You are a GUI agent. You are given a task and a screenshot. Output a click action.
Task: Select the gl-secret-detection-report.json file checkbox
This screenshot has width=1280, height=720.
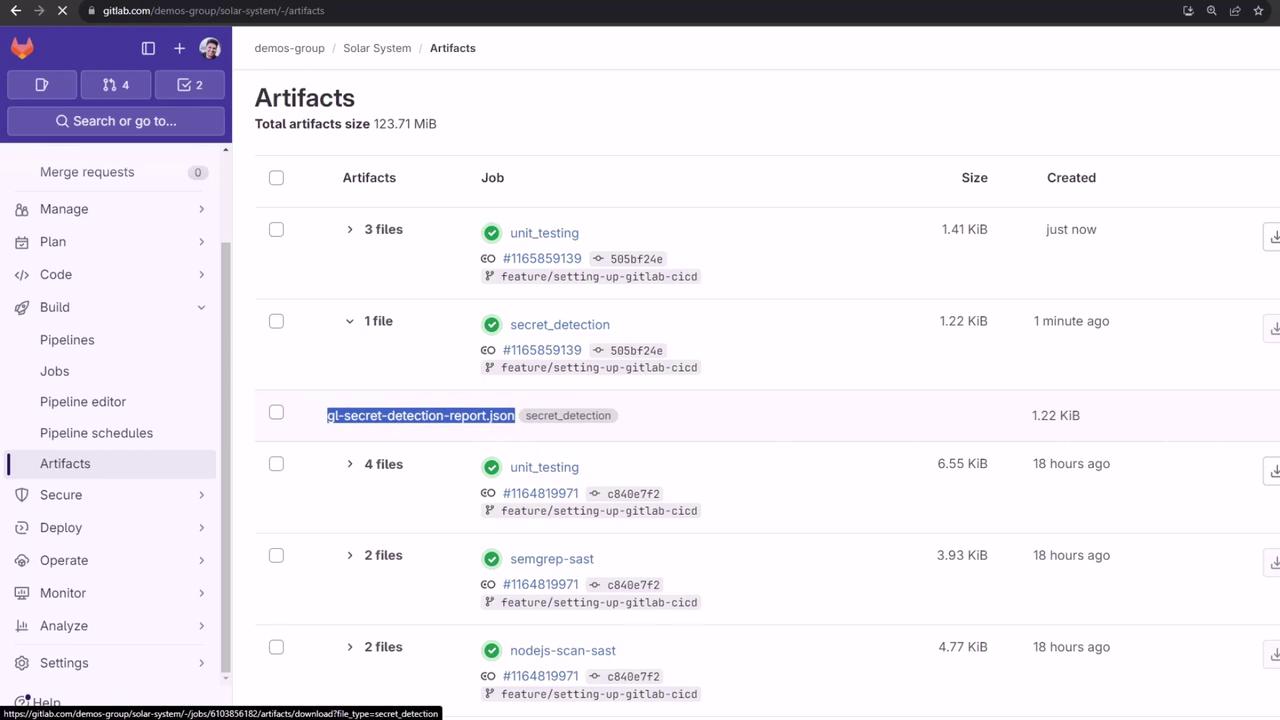click(276, 412)
